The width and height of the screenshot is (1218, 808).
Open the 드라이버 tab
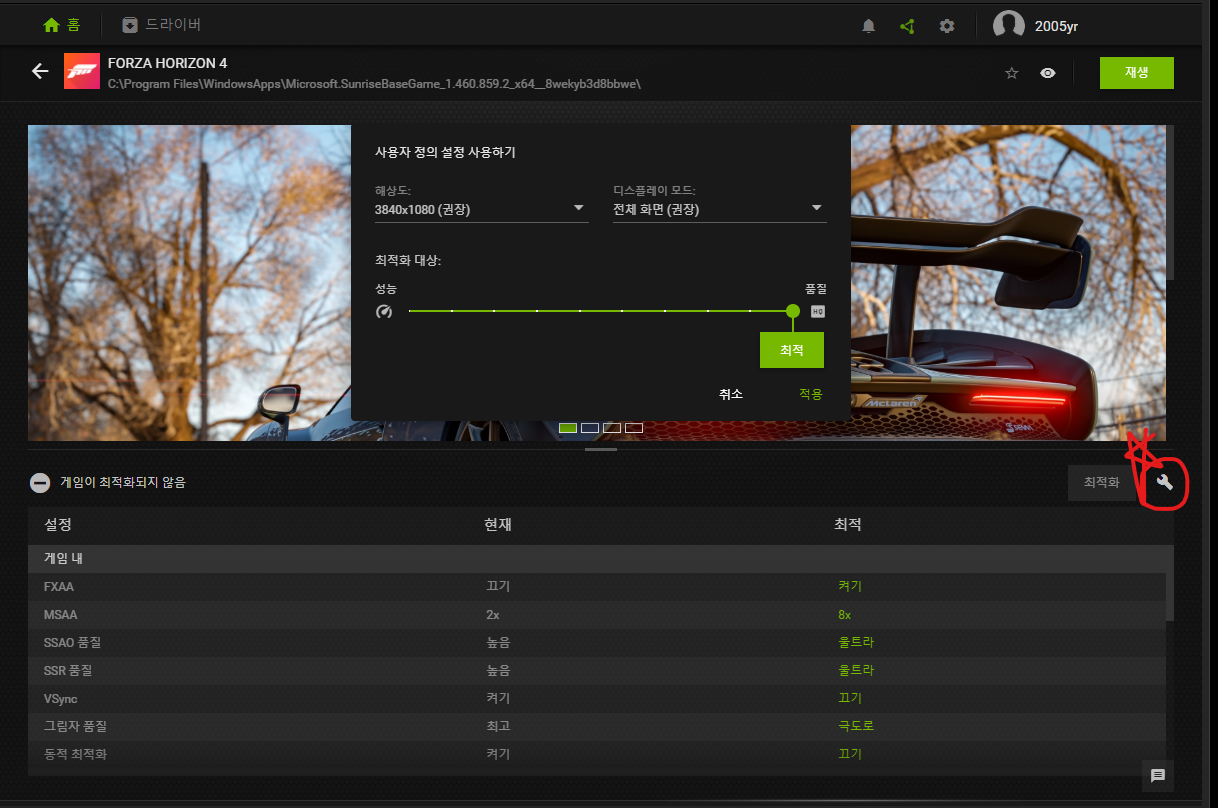tap(161, 25)
